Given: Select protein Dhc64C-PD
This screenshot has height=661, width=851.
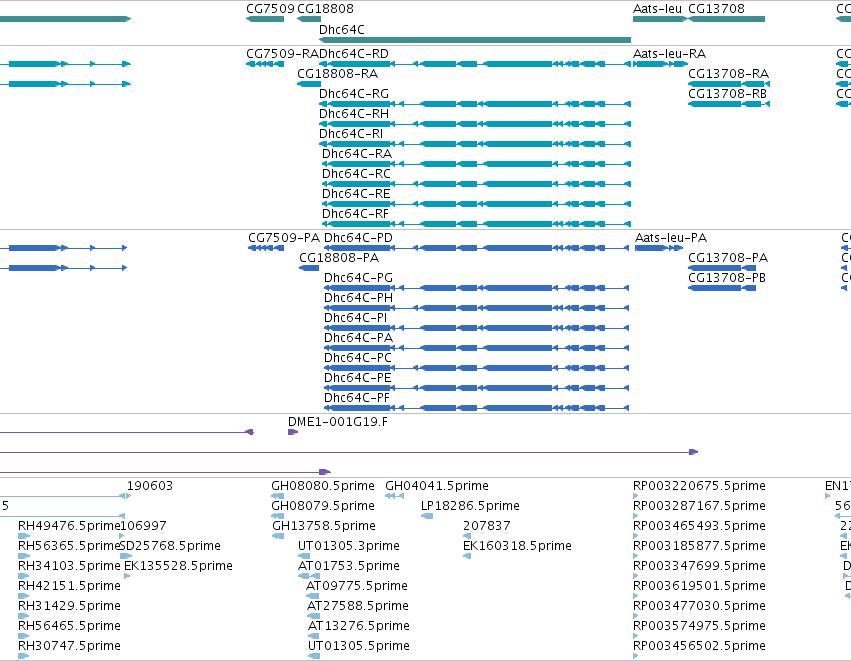Looking at the screenshot, I should 358,238.
